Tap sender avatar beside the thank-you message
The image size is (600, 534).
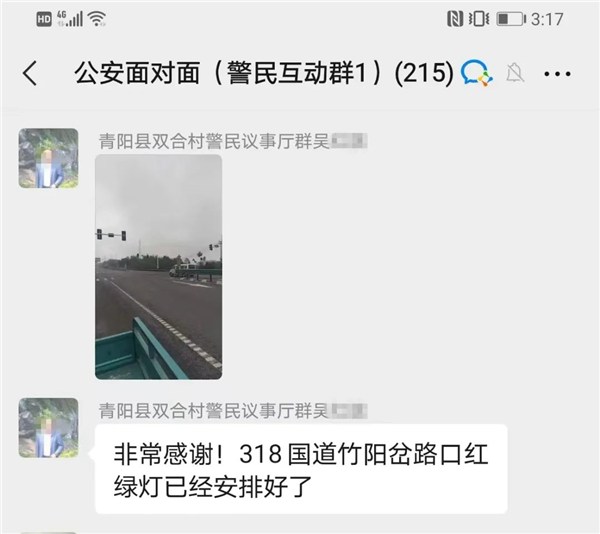tap(49, 428)
